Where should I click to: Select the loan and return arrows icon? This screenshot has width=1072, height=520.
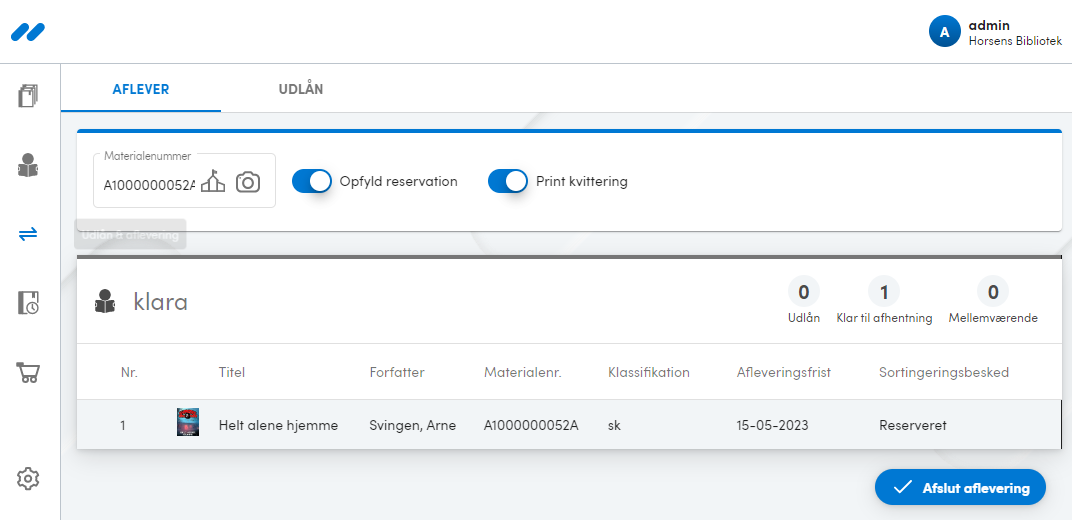click(x=28, y=233)
